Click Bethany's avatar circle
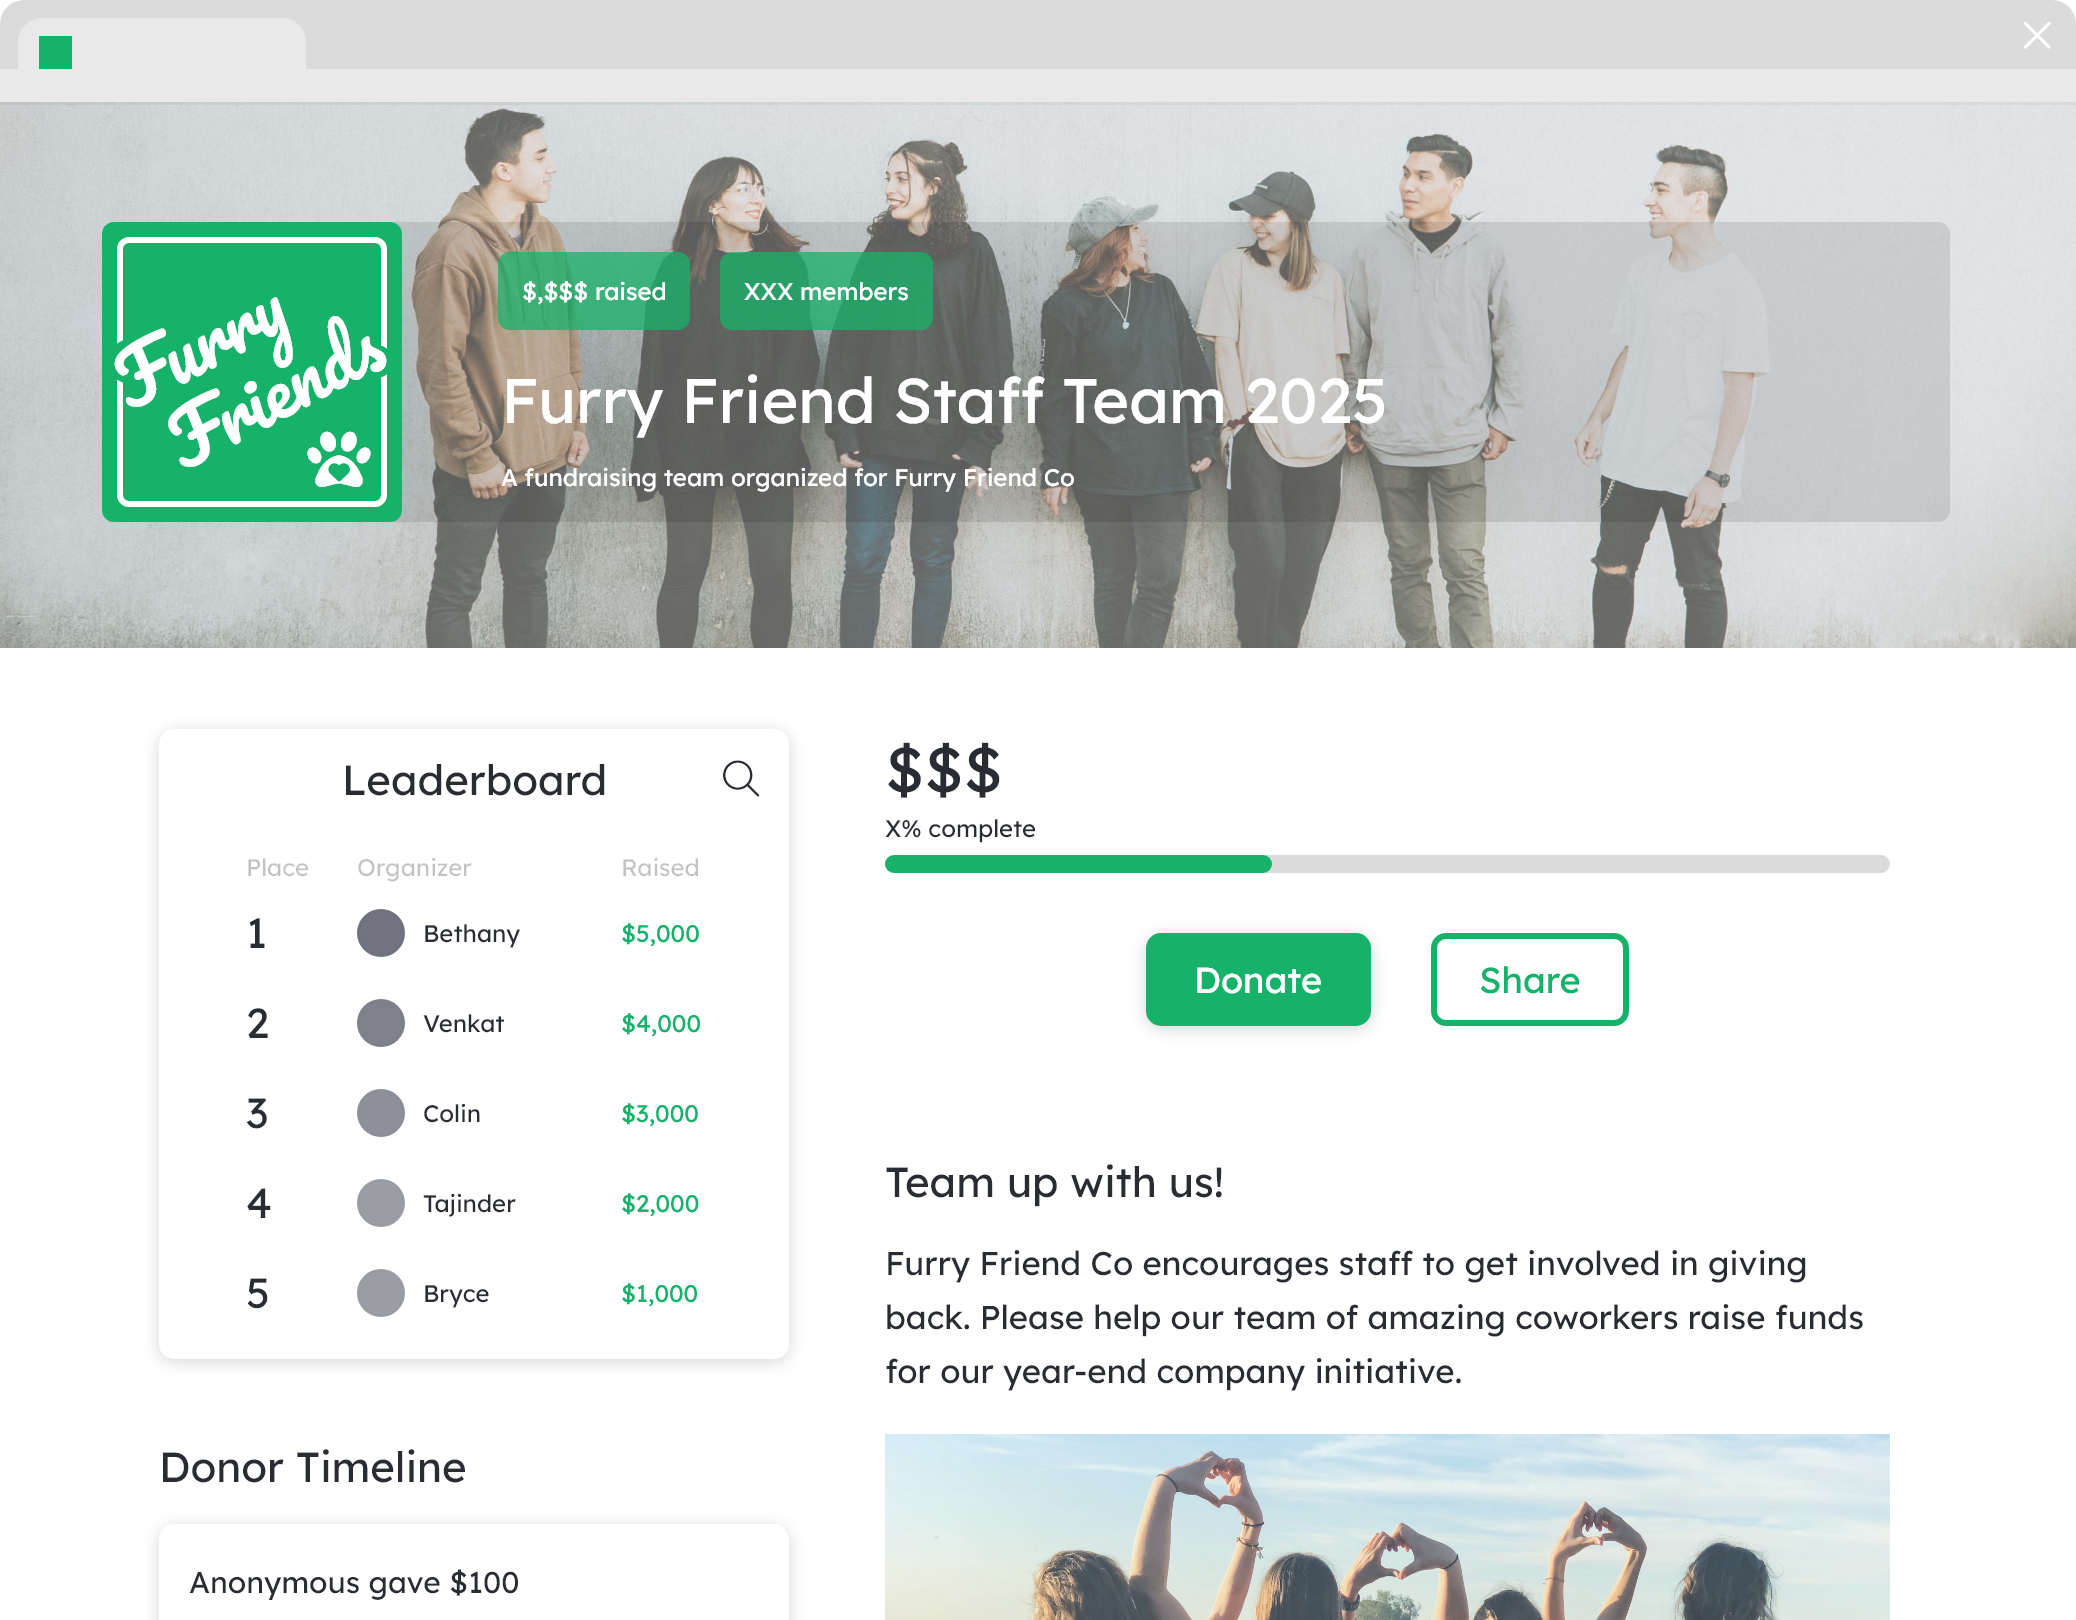 pos(381,933)
